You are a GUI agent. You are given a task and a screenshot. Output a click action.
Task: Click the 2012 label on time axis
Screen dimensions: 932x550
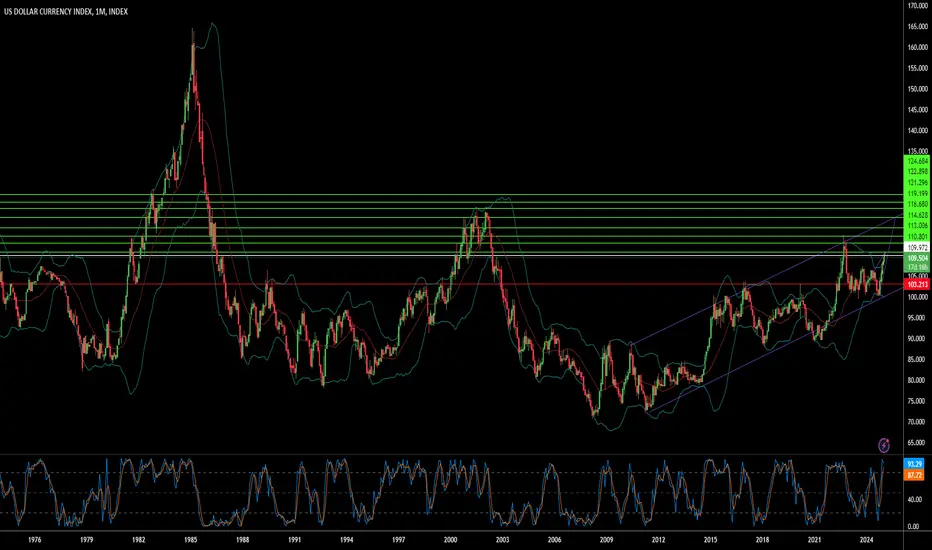[659, 540]
